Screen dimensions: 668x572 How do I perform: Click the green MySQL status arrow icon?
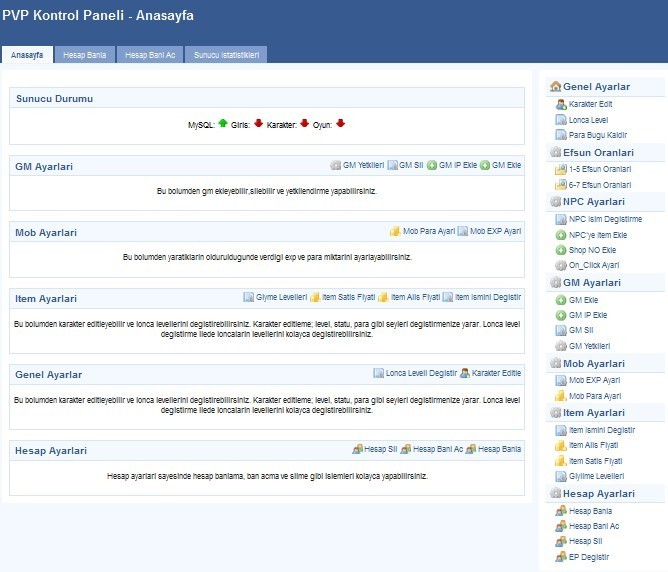point(223,123)
